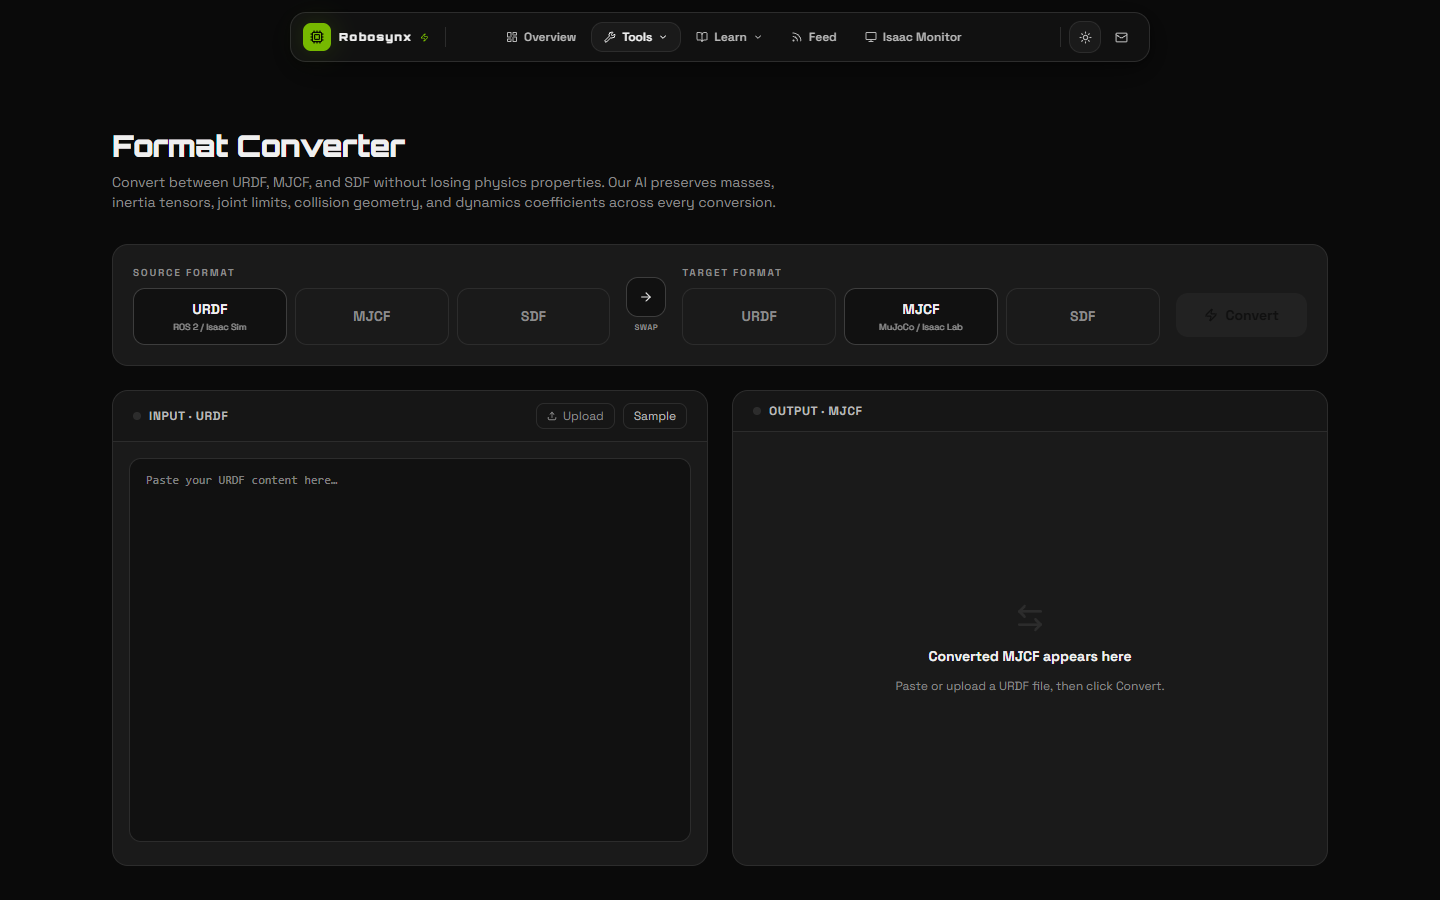The width and height of the screenshot is (1440, 900).
Task: Expand the Learn dropdown menu
Action: click(x=729, y=37)
